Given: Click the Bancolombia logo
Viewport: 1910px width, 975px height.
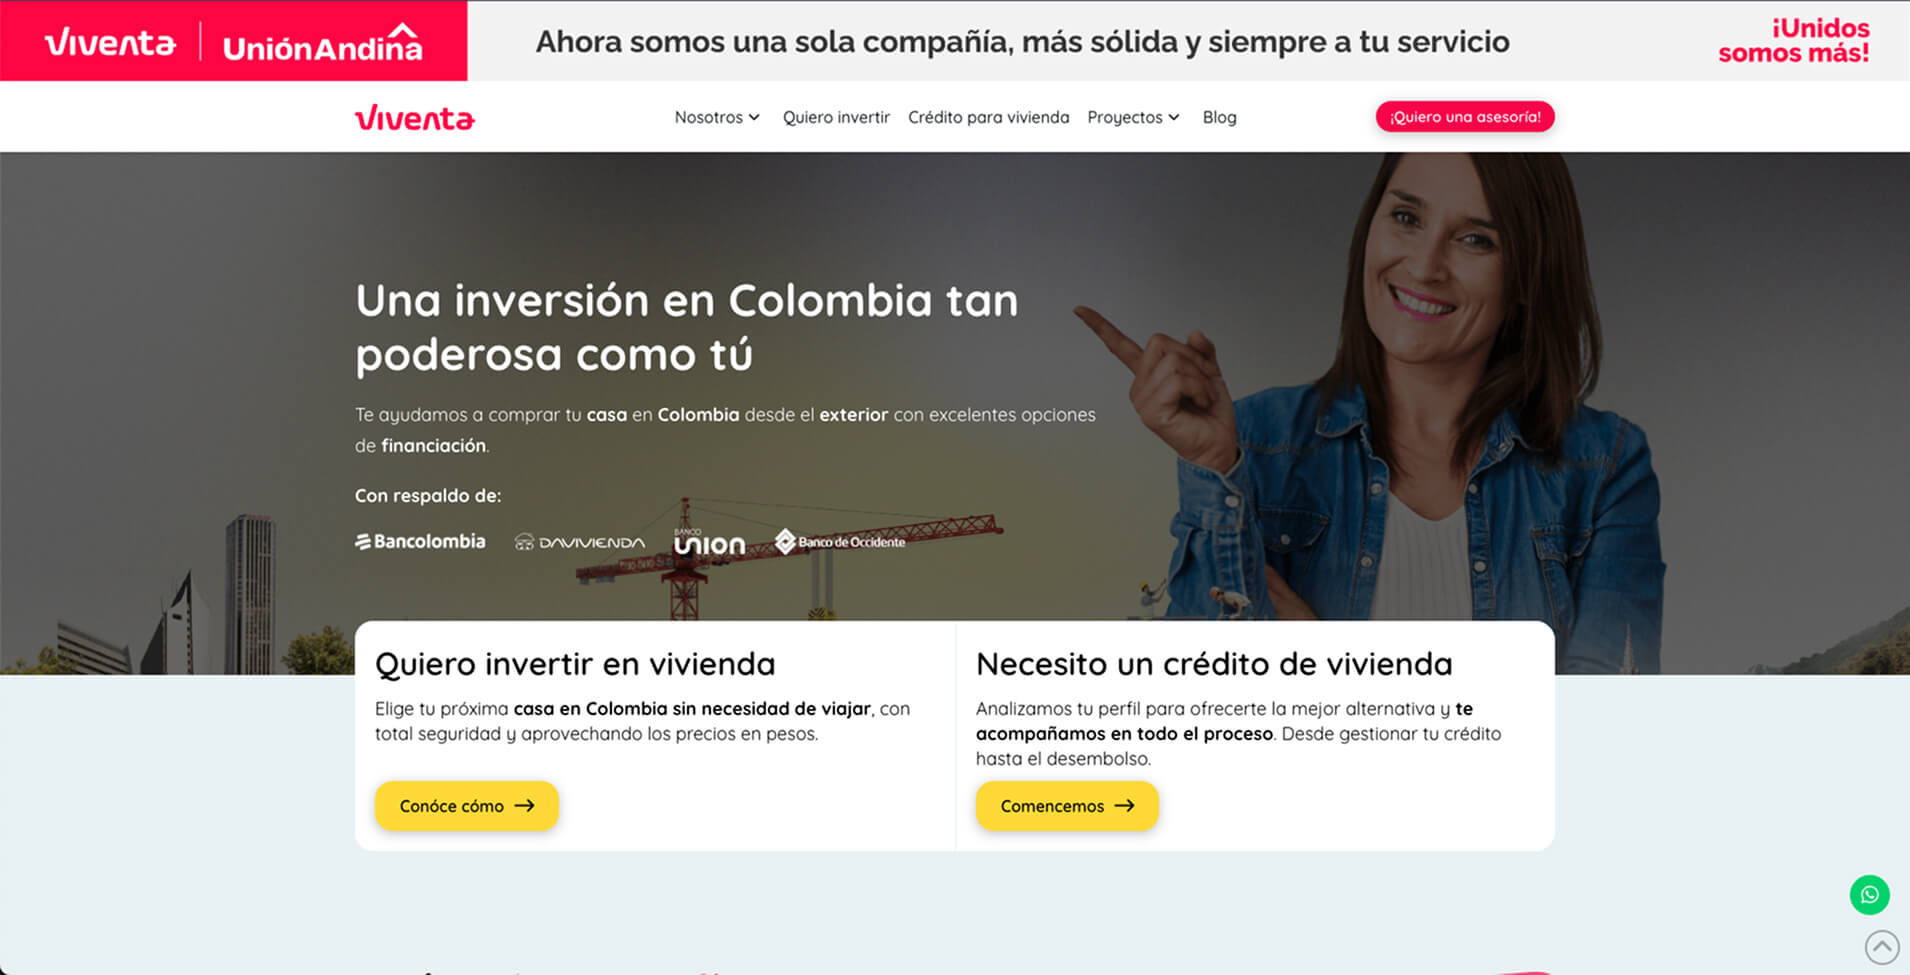Looking at the screenshot, I should (x=420, y=541).
